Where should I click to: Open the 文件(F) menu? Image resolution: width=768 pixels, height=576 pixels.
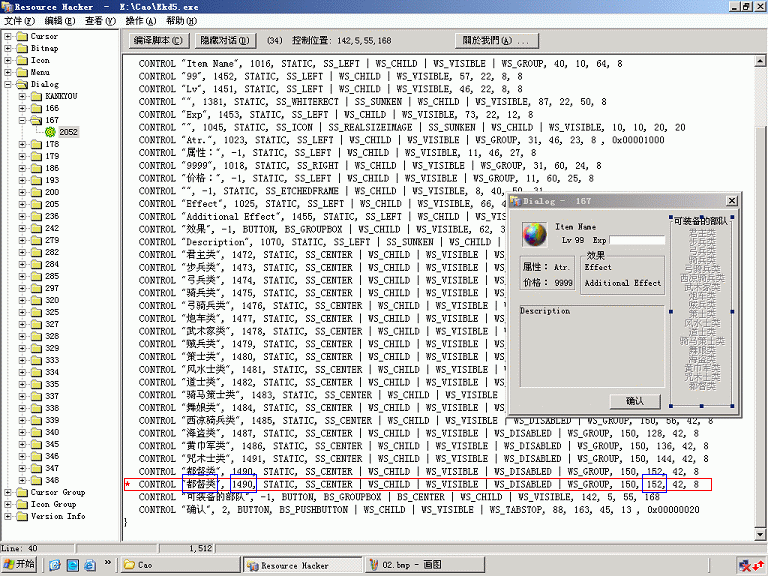pyautogui.click(x=20, y=20)
